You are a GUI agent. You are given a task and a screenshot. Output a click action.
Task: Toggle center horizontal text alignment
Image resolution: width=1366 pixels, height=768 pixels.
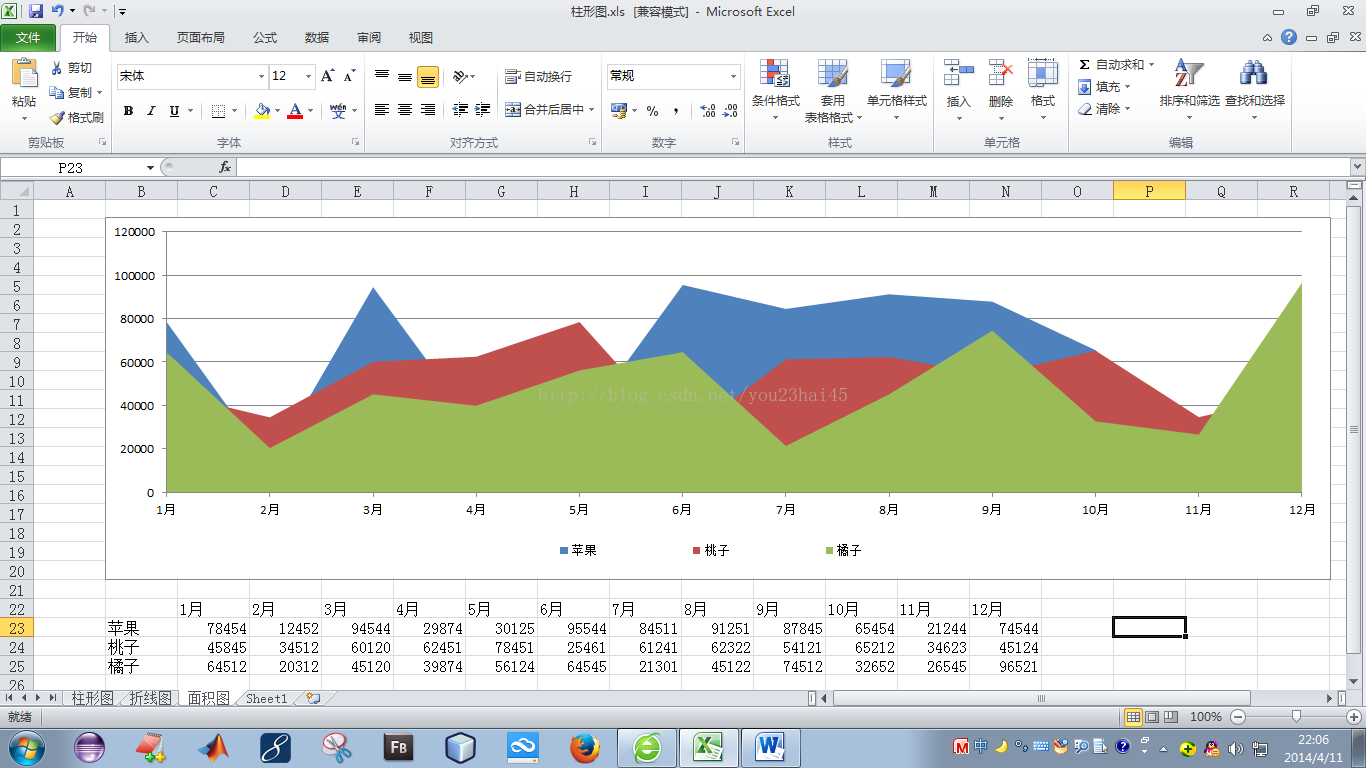(x=405, y=110)
